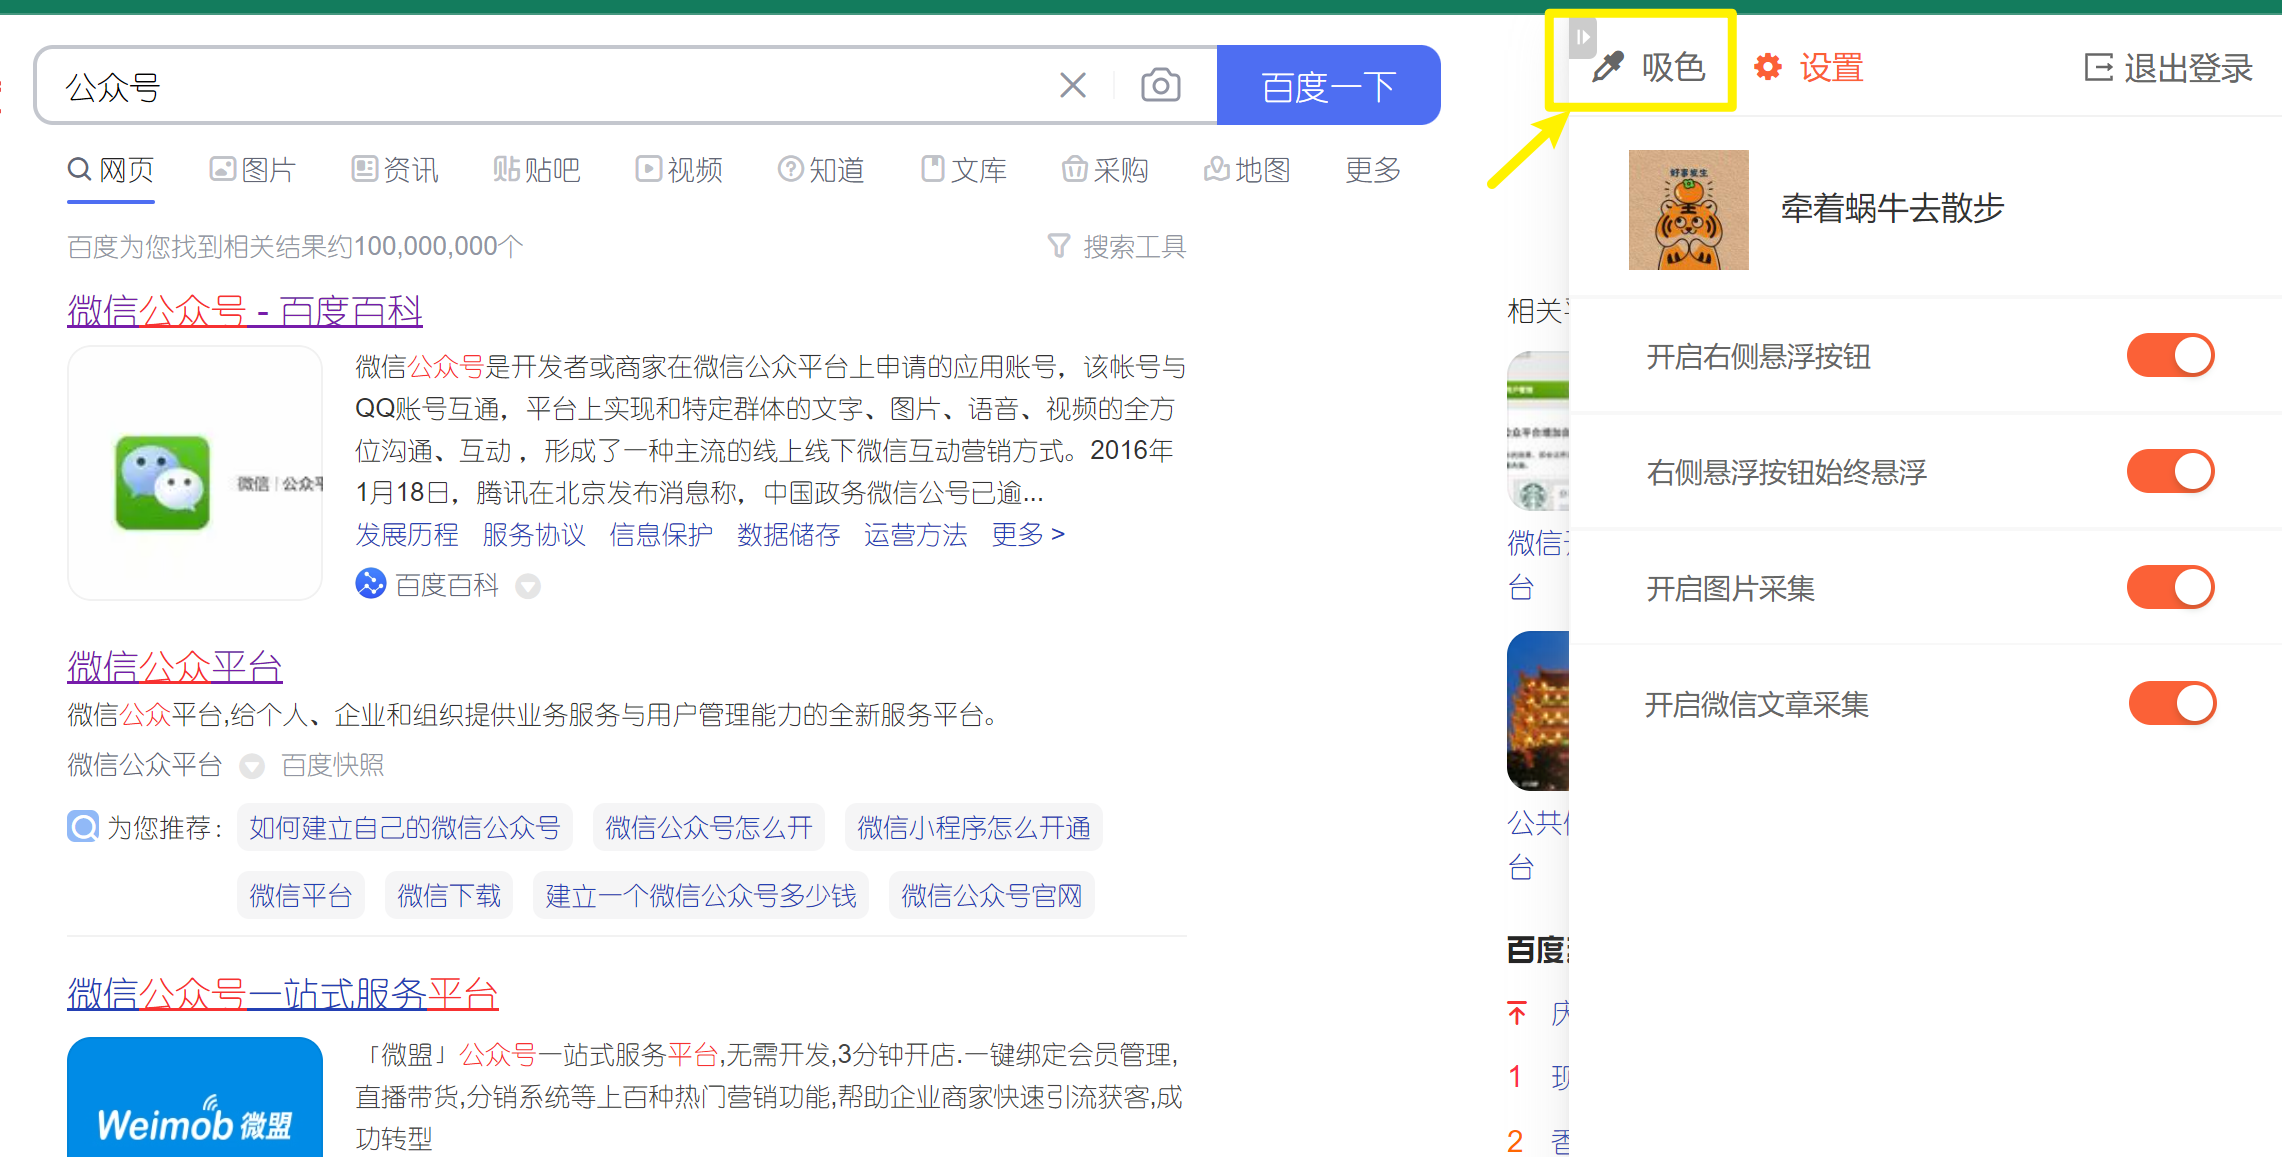This screenshot has width=2282, height=1157.
Task: Expand the 更多 tab menu
Action: [1373, 170]
